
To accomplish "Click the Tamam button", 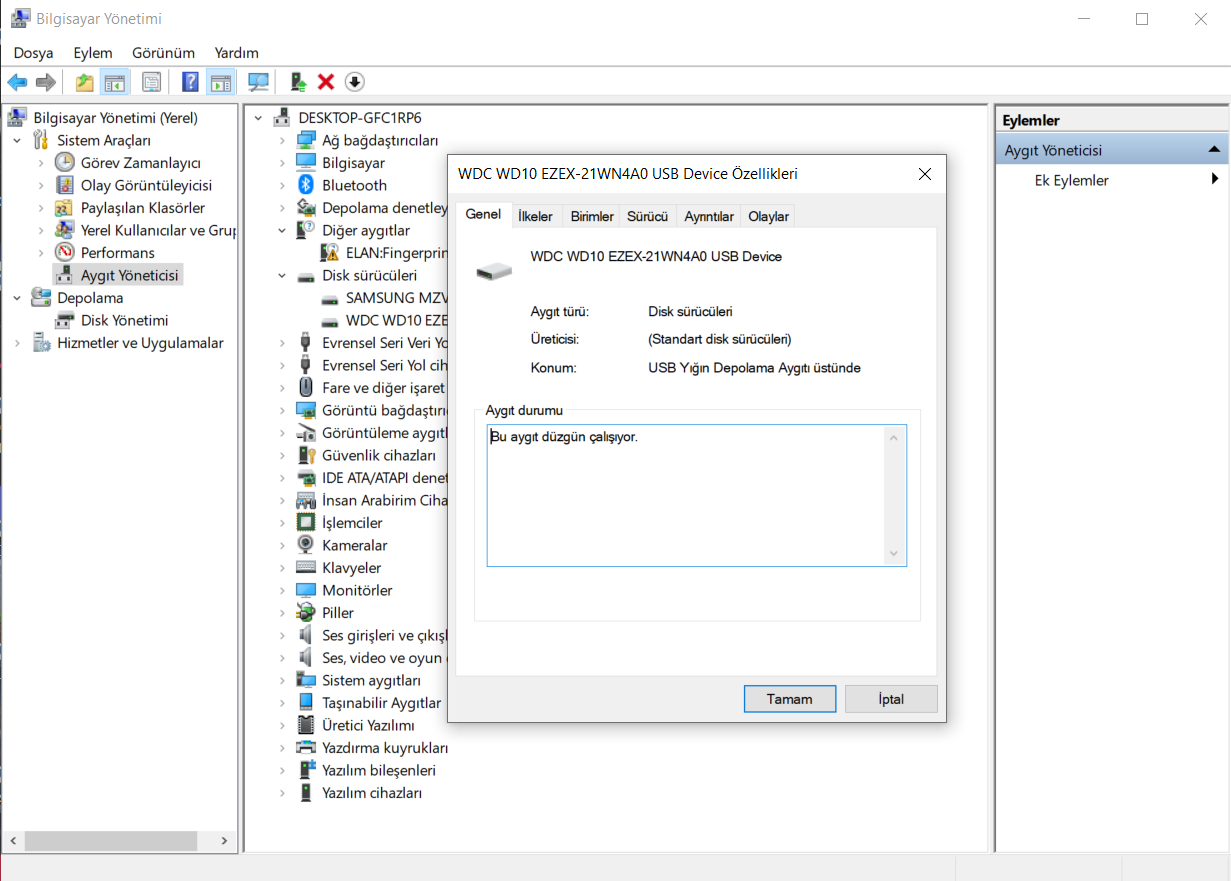I will click(x=789, y=699).
